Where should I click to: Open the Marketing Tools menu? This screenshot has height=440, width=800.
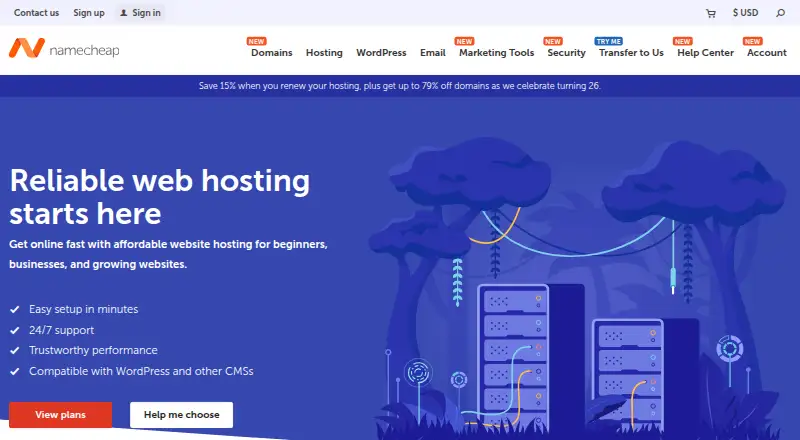click(x=496, y=53)
